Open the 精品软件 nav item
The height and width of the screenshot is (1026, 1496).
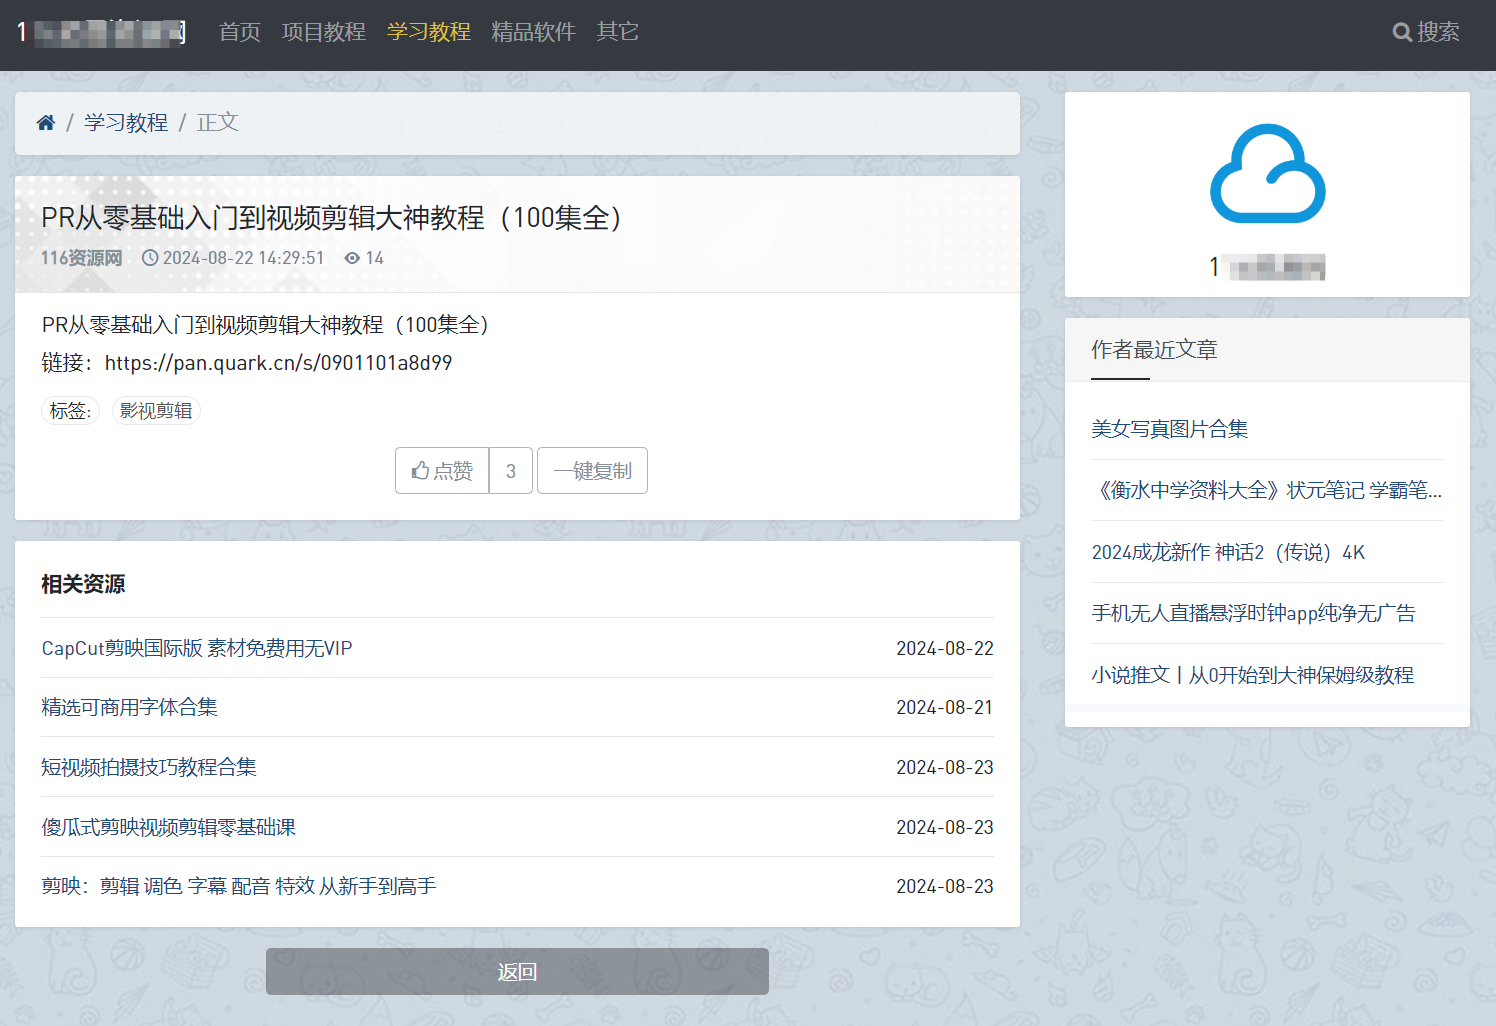click(534, 32)
